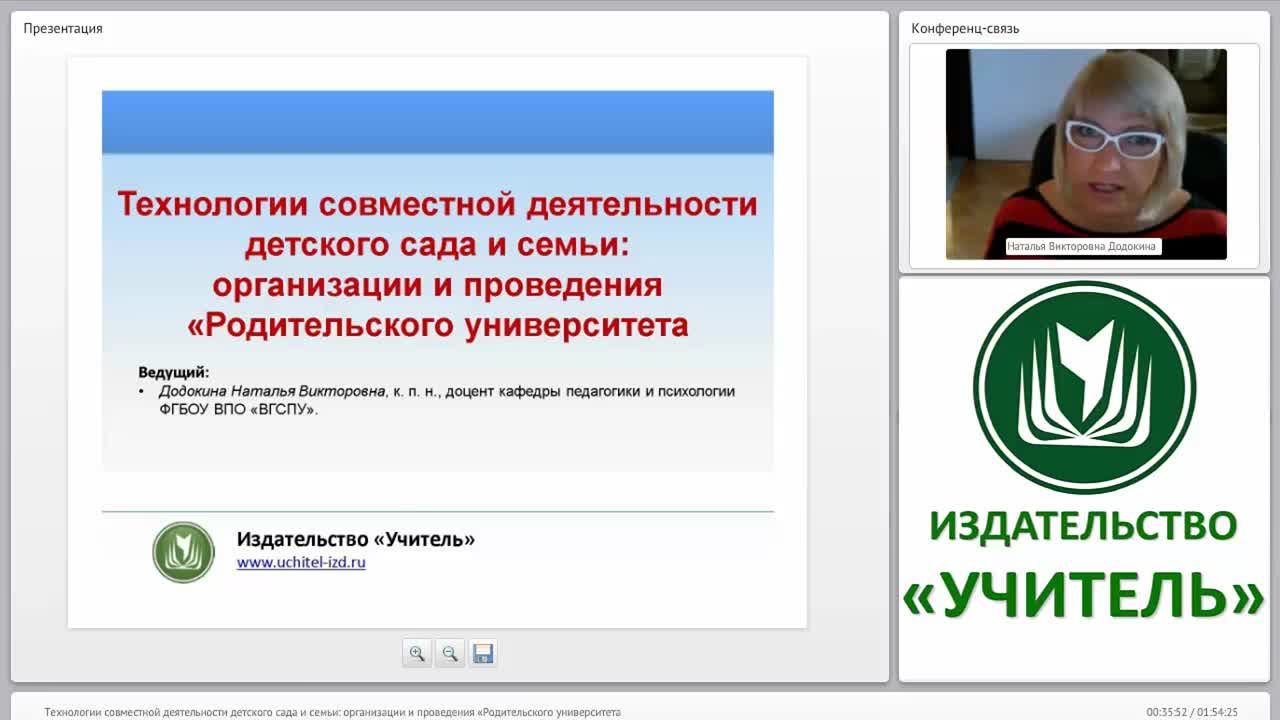
Task: Select the «Презентация» panel title
Action: [x=63, y=28]
